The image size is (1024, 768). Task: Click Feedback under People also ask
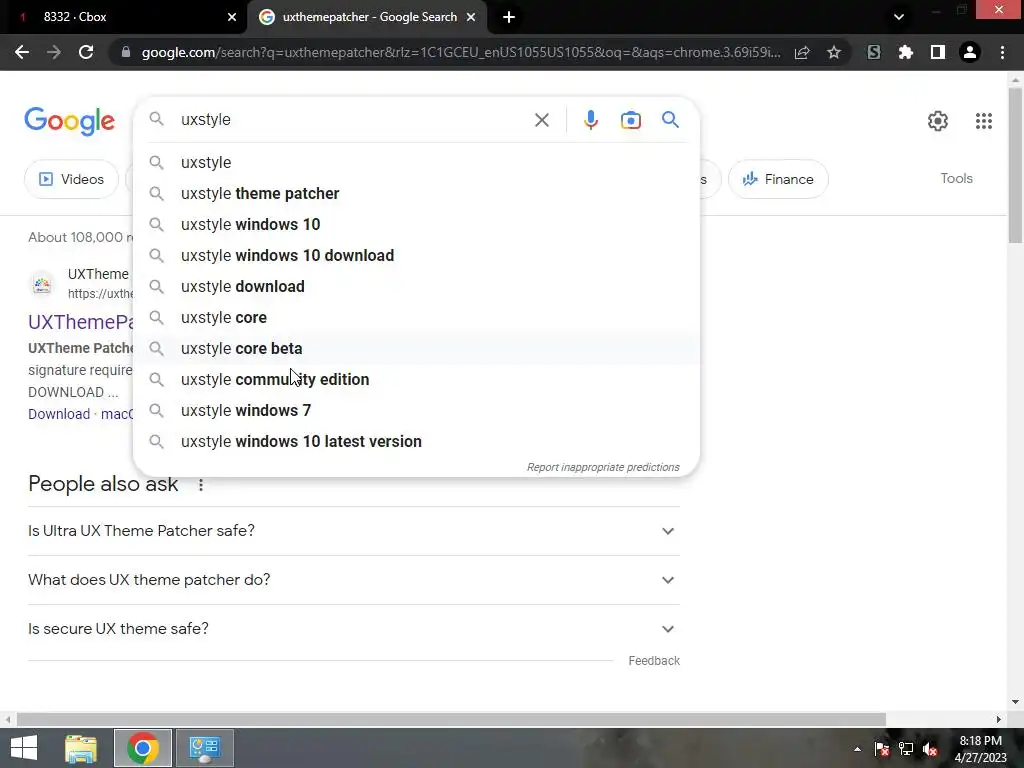point(654,661)
